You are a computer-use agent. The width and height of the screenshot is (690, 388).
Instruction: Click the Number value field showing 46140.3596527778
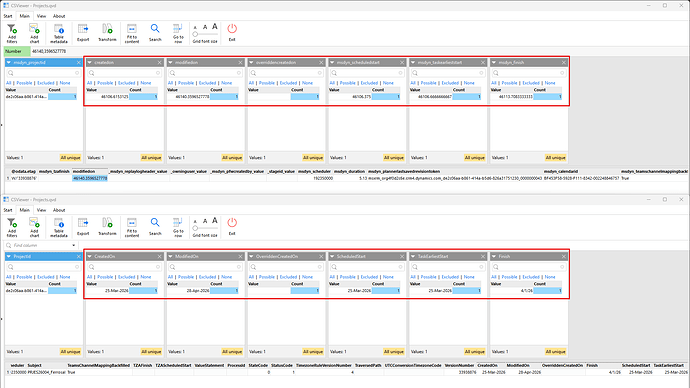coord(49,51)
